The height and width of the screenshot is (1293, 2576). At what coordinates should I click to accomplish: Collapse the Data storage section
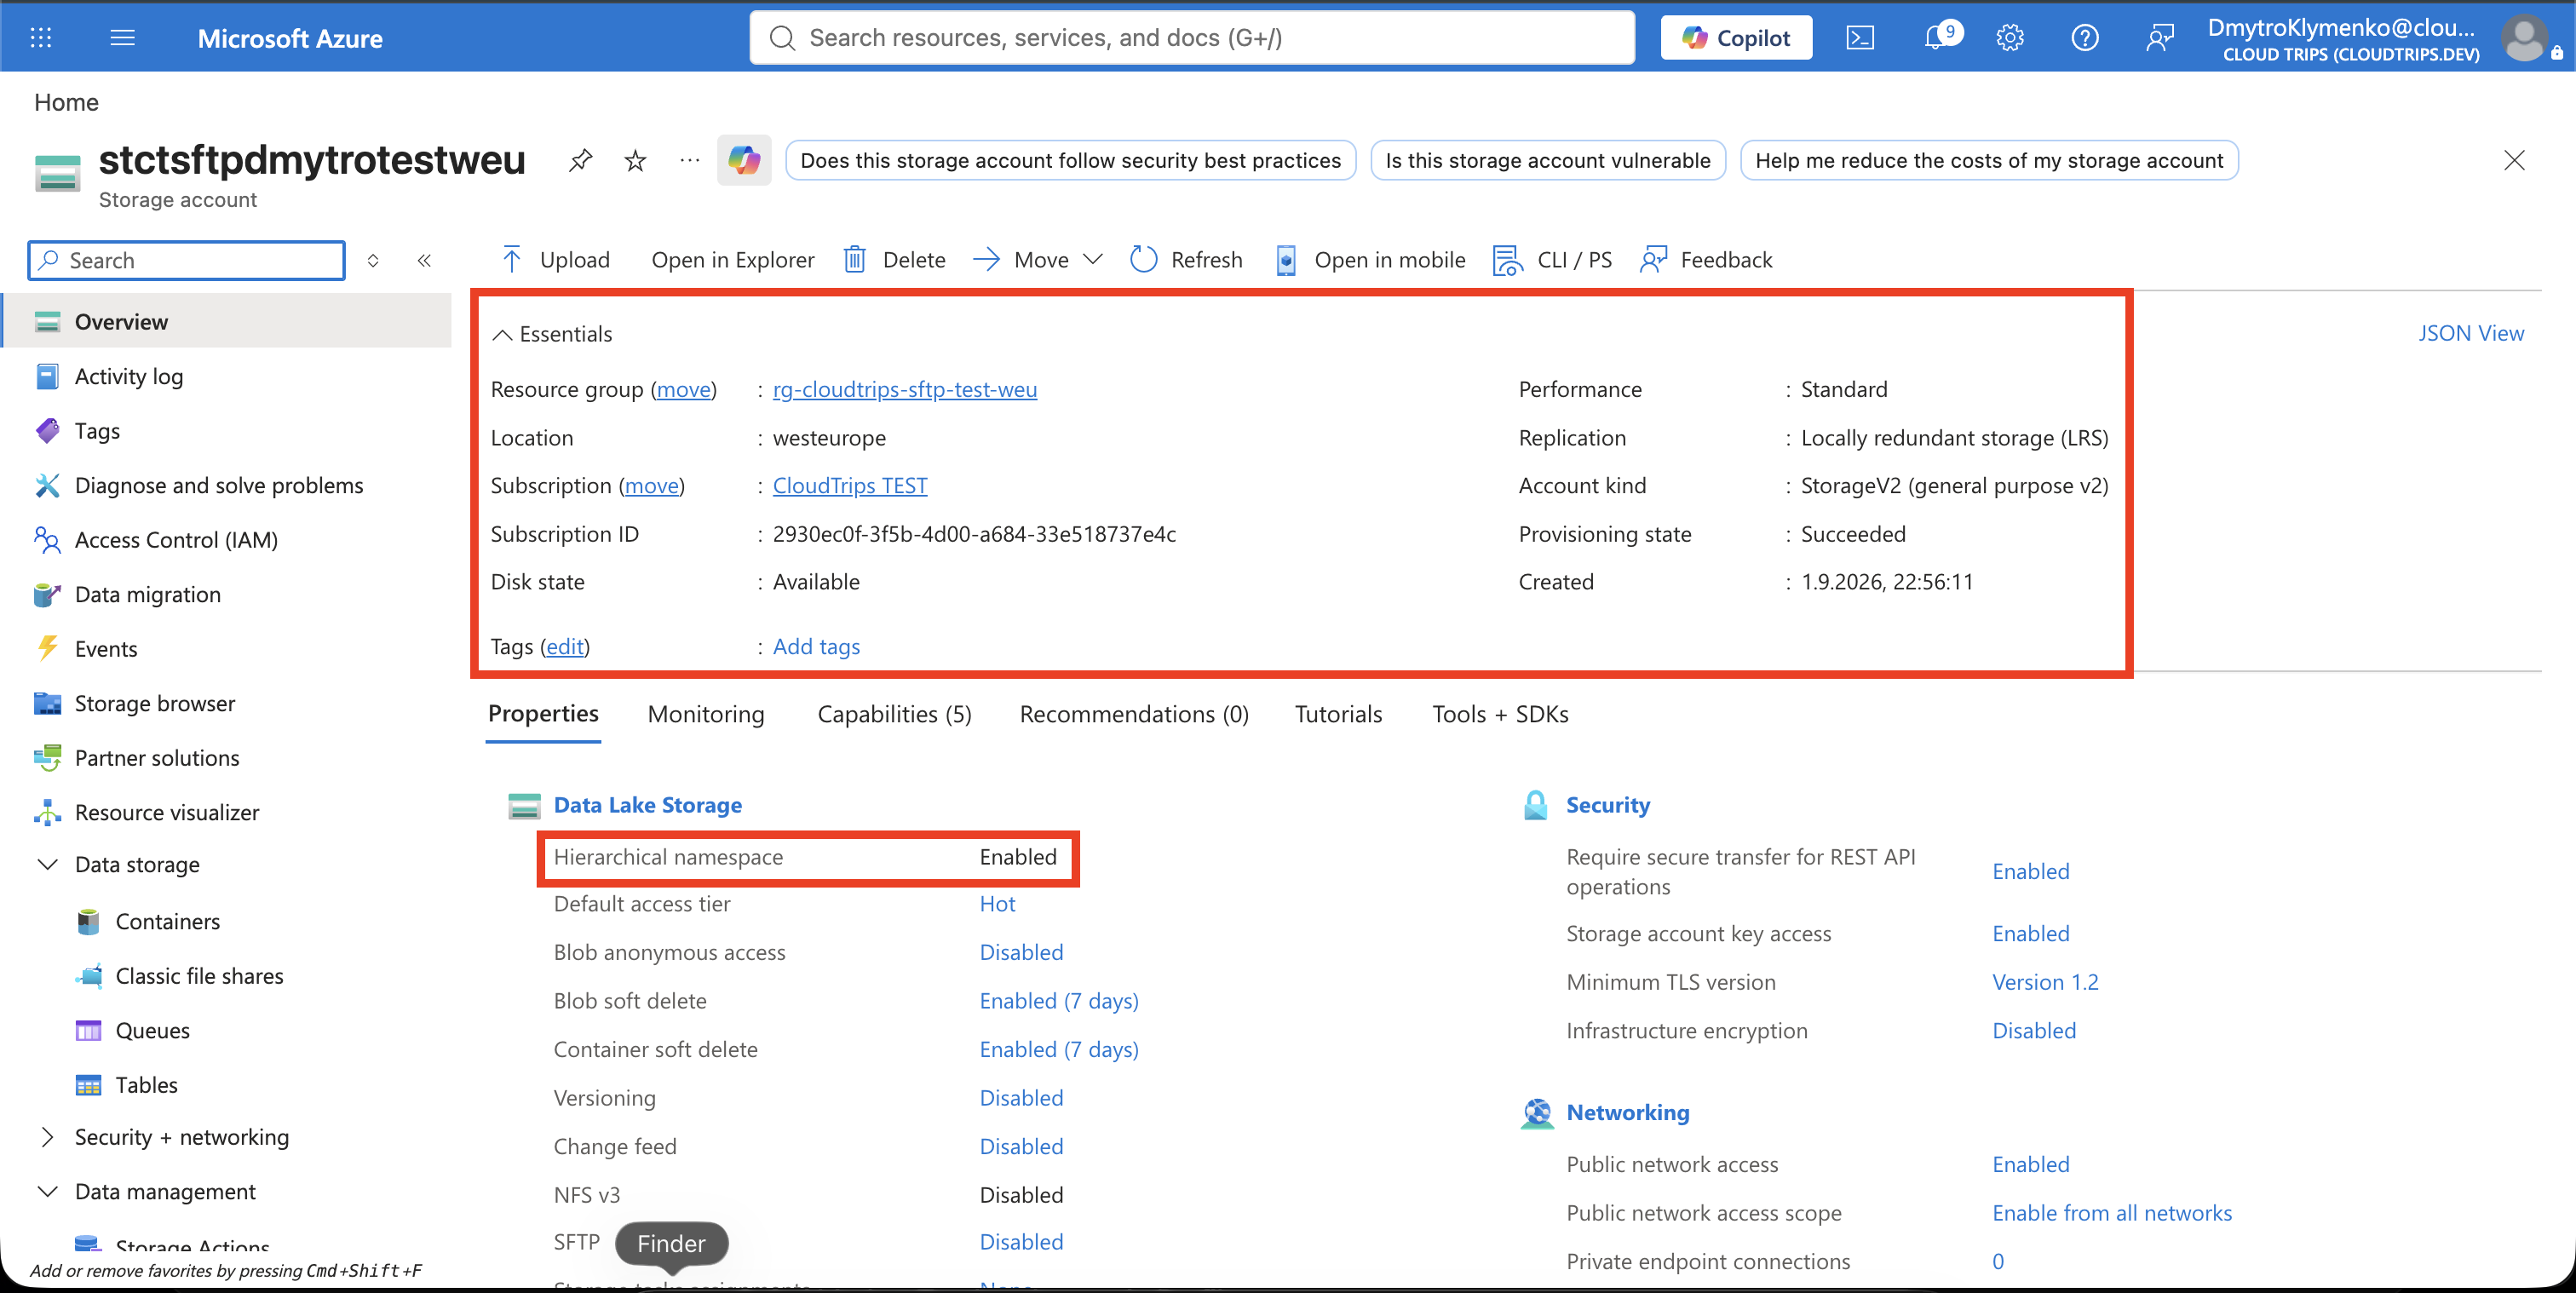click(x=47, y=864)
